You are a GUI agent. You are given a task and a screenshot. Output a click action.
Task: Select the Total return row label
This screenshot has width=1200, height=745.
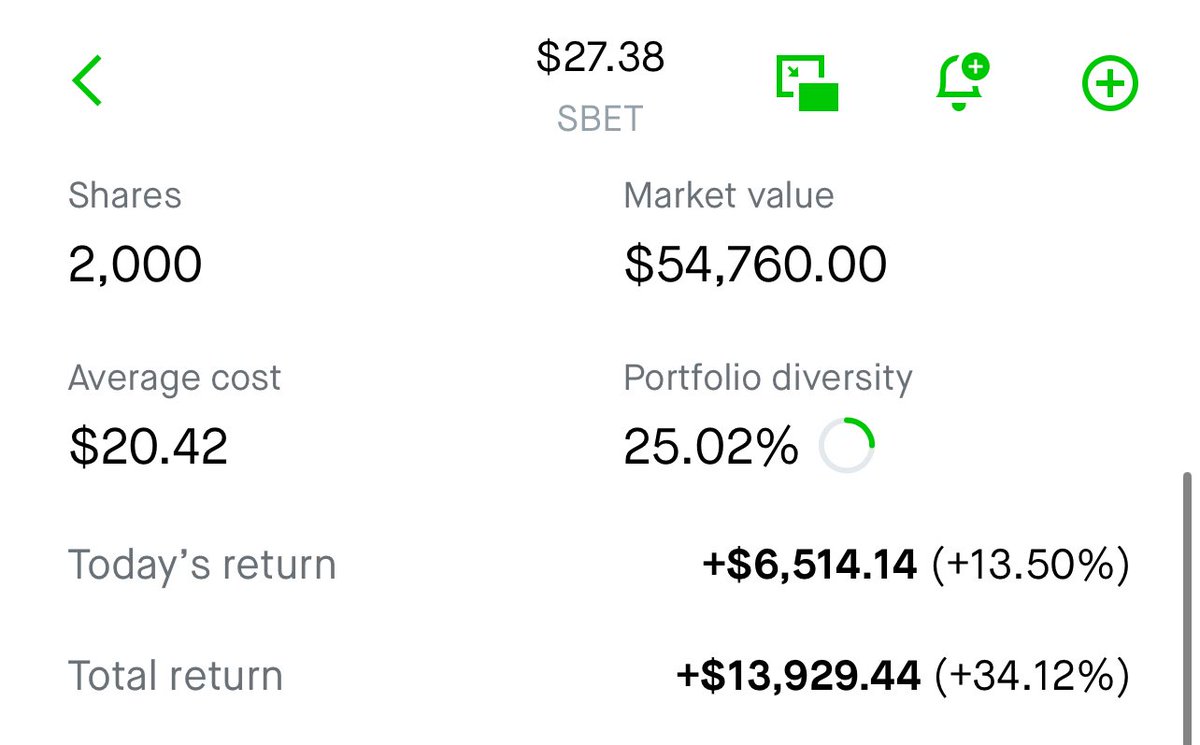tap(175, 676)
